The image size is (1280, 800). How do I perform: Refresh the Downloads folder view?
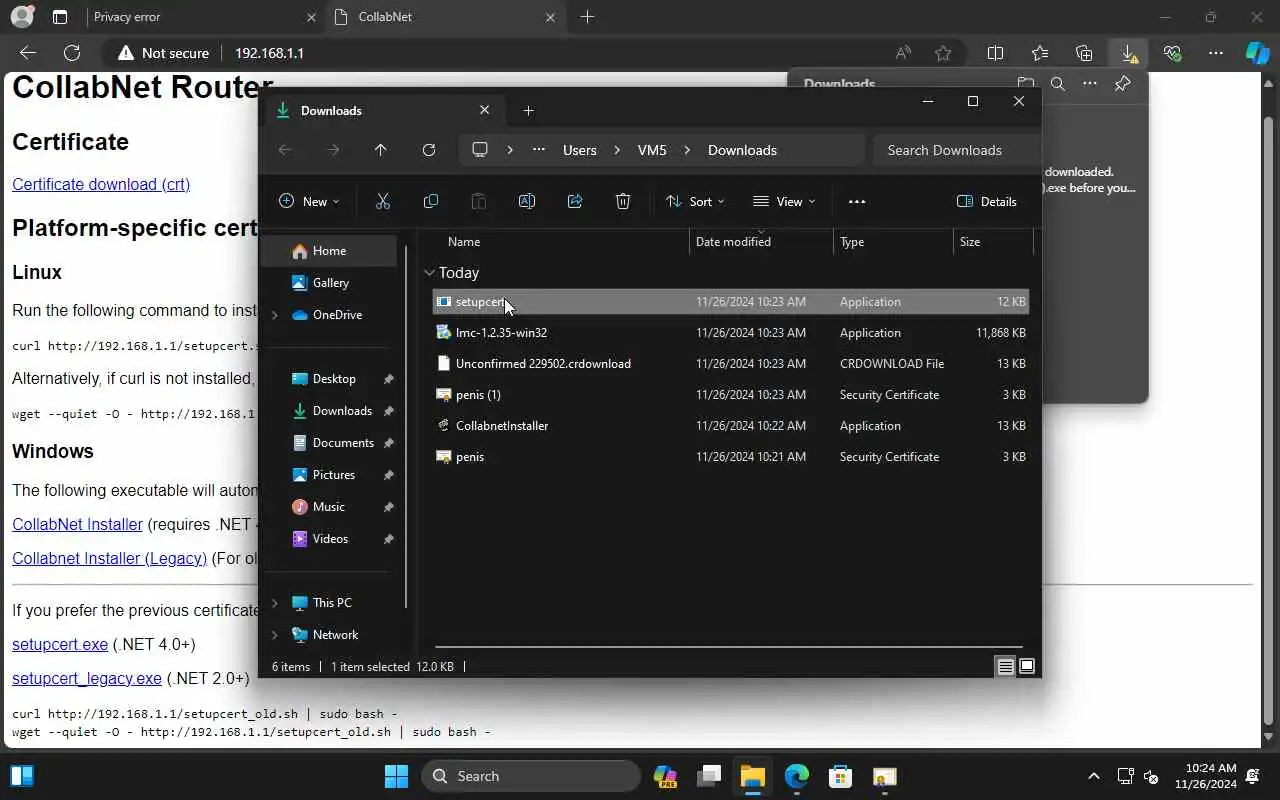point(429,150)
